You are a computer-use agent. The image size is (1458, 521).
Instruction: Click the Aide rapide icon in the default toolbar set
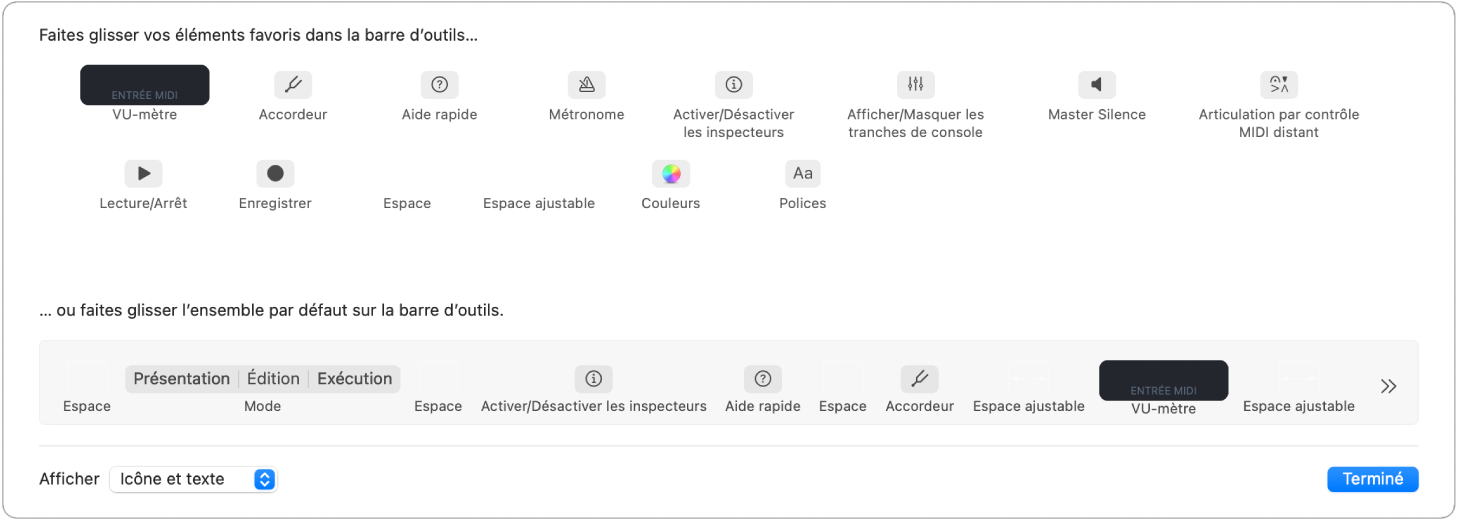click(762, 378)
